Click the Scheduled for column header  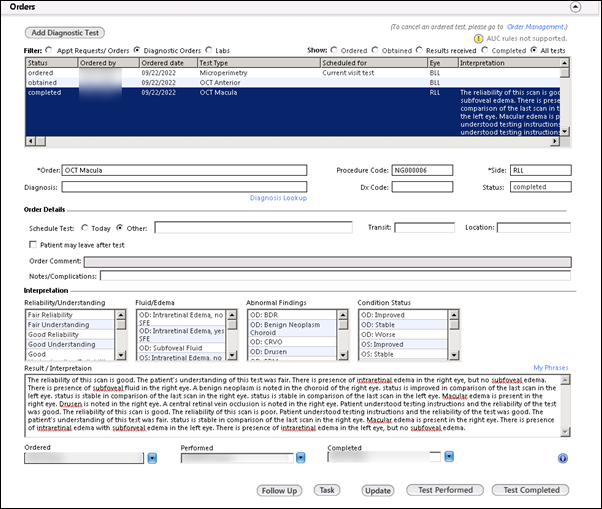click(374, 63)
